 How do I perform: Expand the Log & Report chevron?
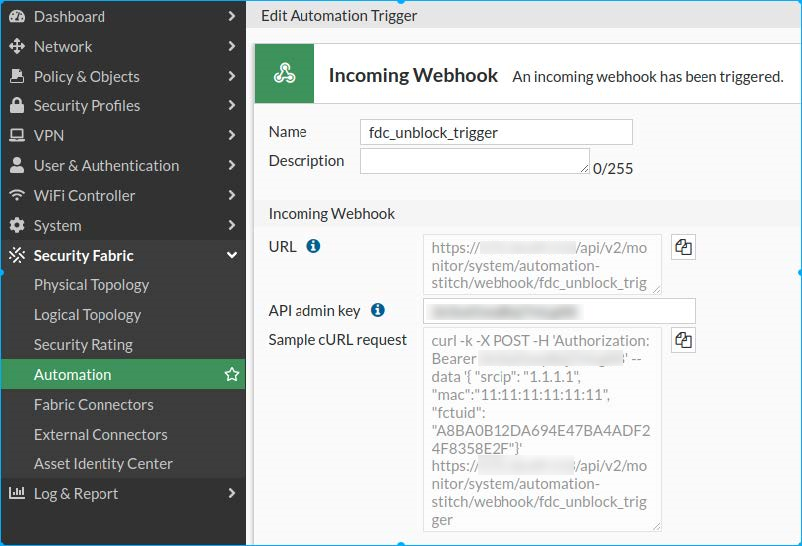pos(232,494)
